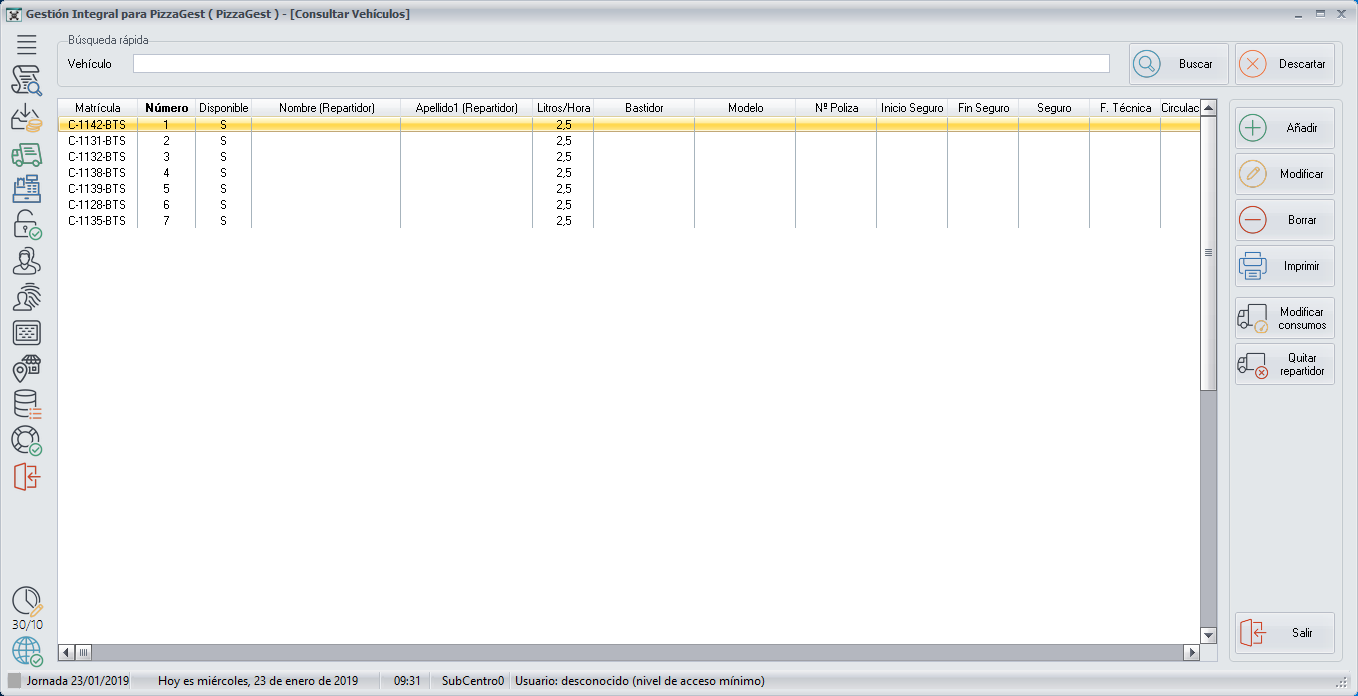
Task: Sort by the Matrícula column header
Action: coord(97,108)
